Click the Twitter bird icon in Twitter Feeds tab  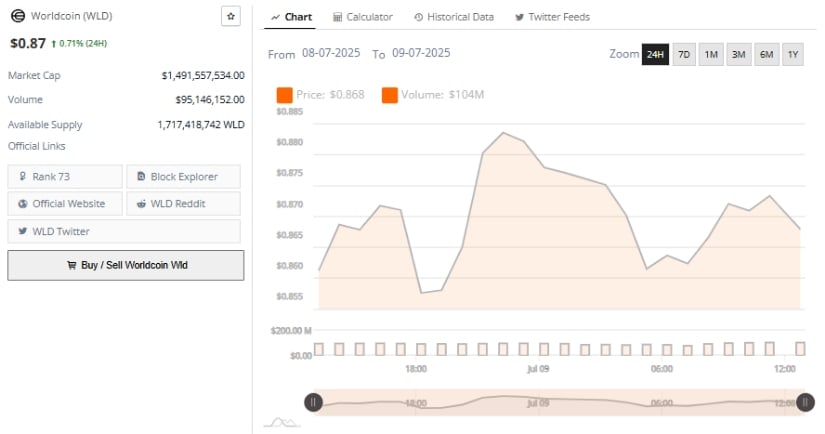(x=519, y=17)
